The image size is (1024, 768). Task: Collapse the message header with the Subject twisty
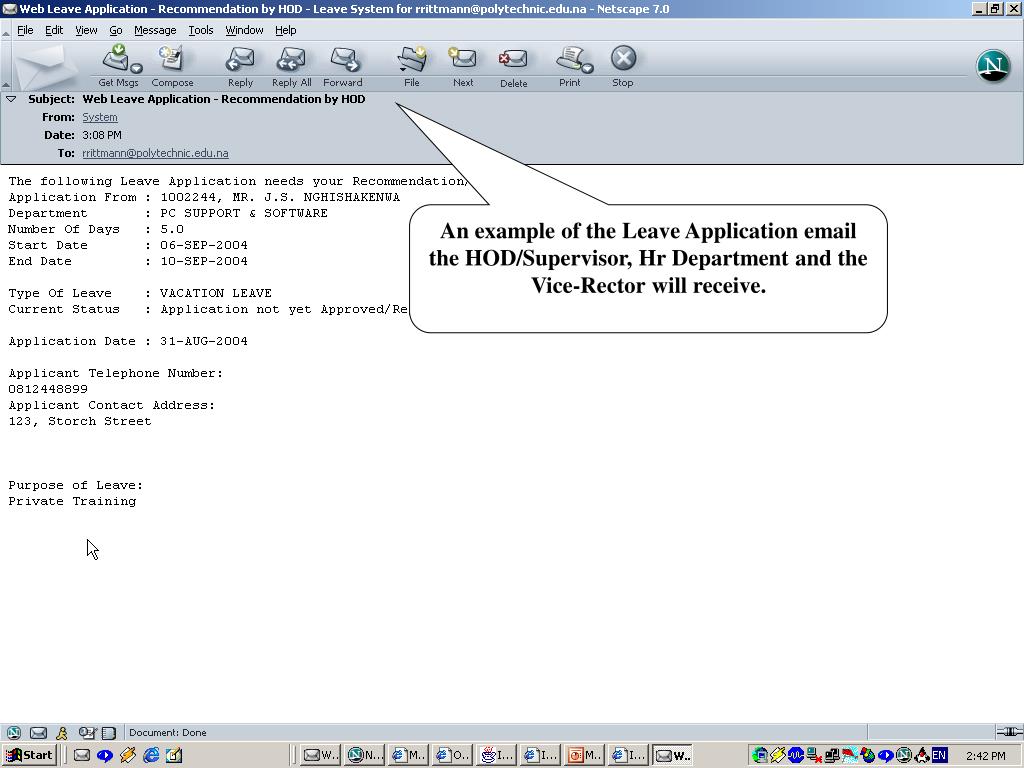tap(11, 99)
